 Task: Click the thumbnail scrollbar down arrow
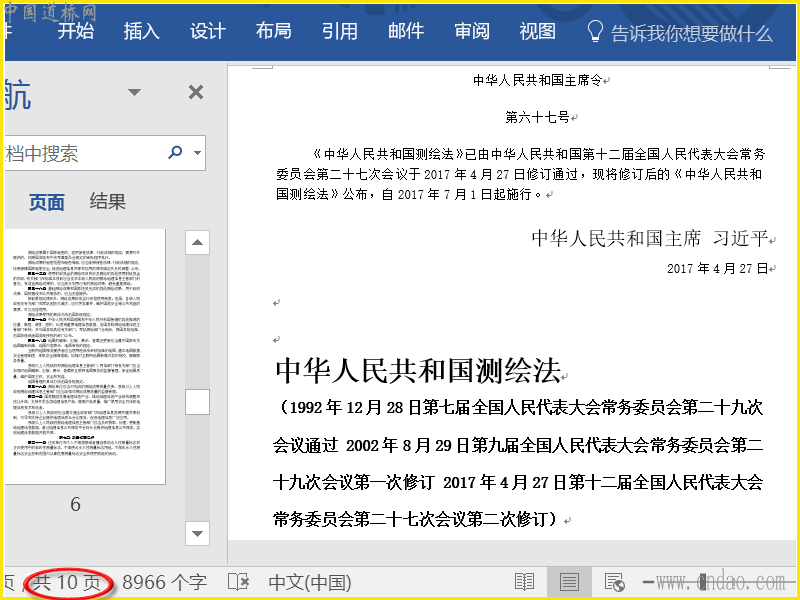tap(197, 534)
